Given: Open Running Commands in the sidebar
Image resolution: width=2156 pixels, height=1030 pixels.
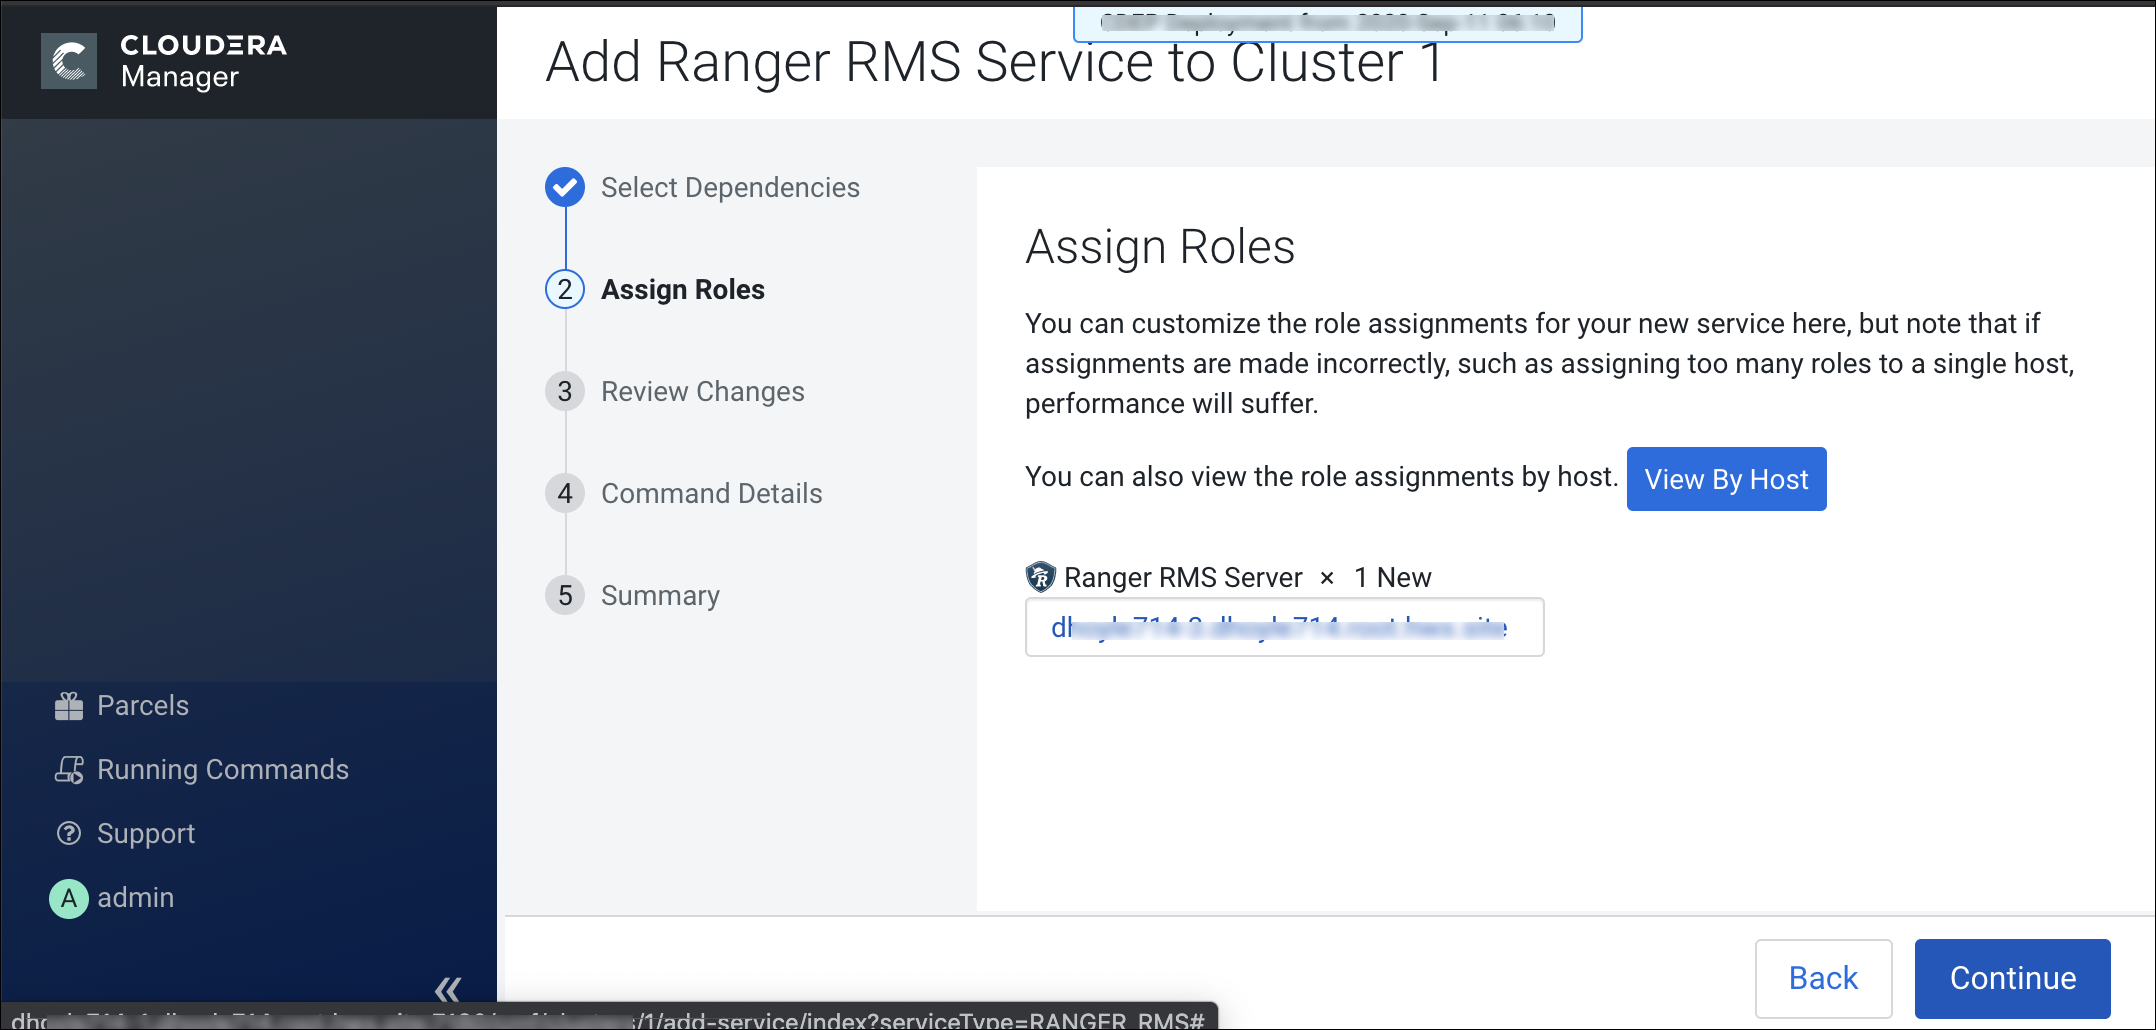Looking at the screenshot, I should [222, 770].
